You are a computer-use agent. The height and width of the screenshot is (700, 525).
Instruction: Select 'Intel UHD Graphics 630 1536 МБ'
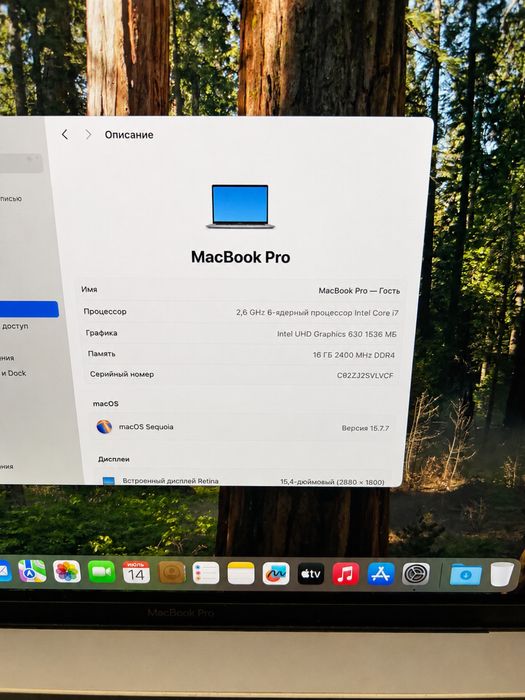point(337,334)
